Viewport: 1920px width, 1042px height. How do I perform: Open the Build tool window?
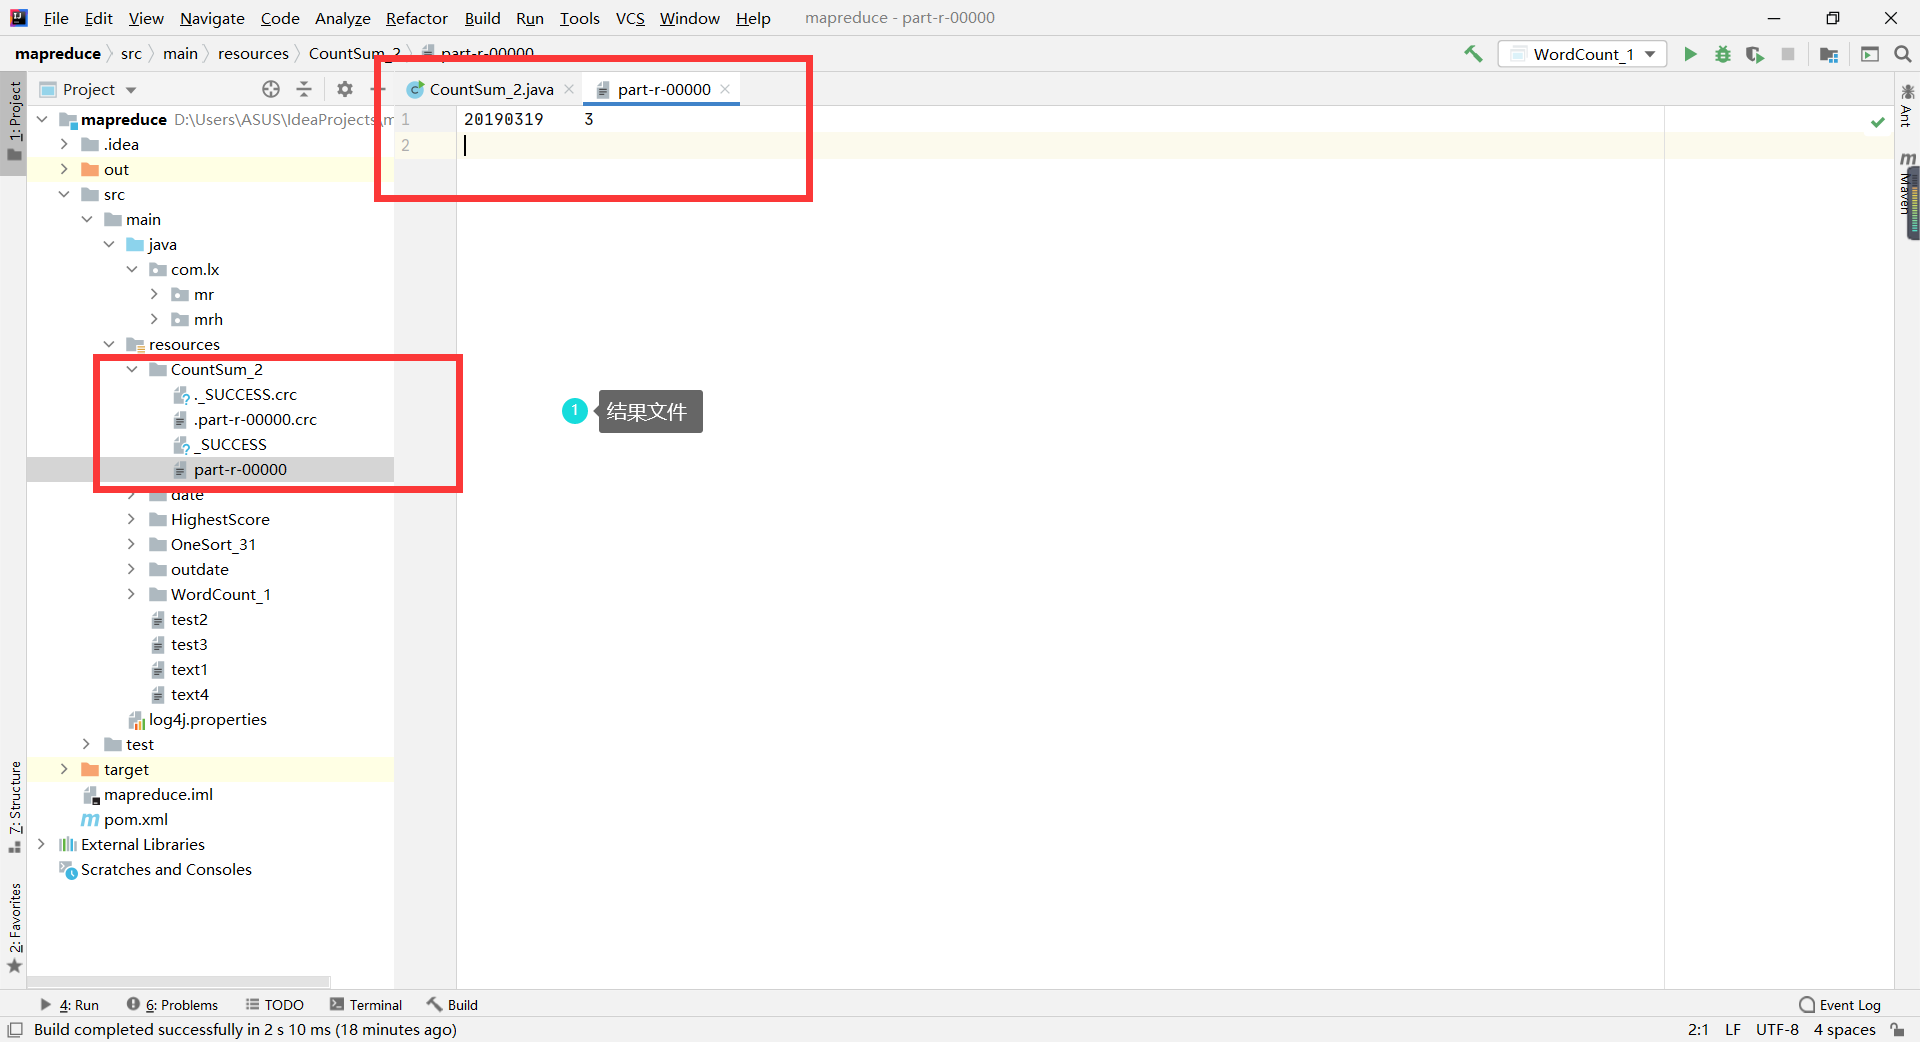[x=452, y=1005]
